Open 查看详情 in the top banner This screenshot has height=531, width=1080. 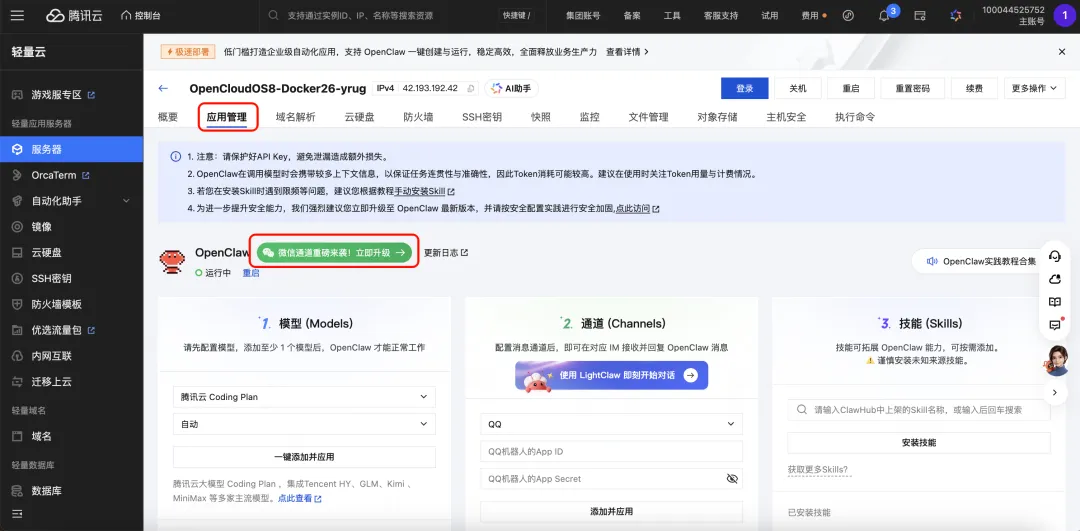[627, 52]
